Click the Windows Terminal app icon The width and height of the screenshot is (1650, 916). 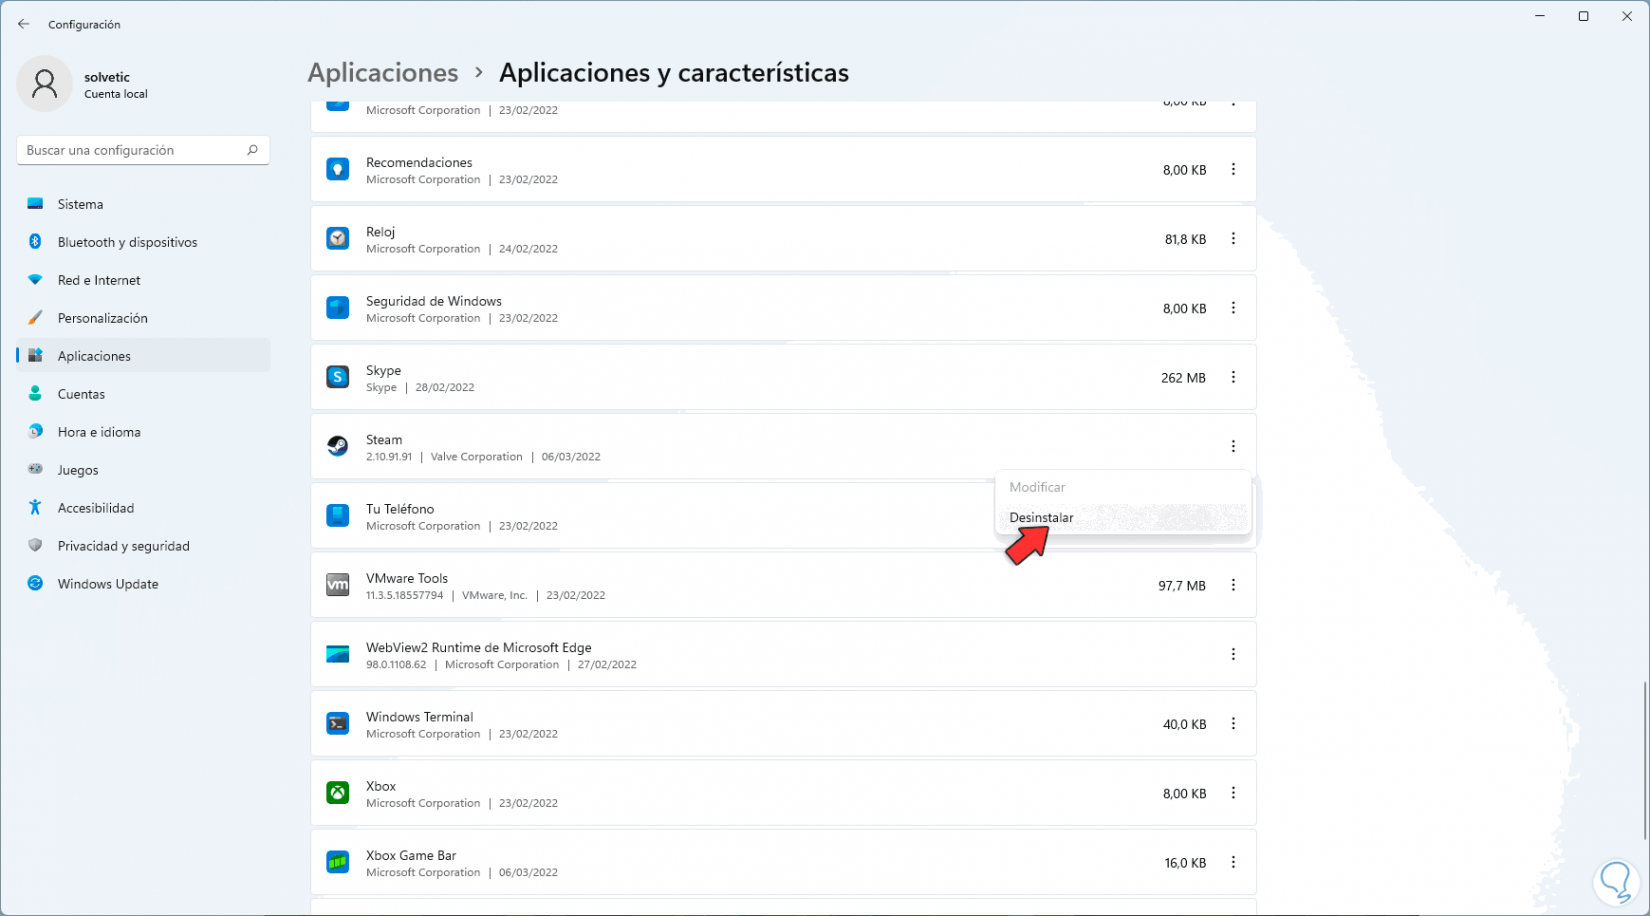pos(338,724)
